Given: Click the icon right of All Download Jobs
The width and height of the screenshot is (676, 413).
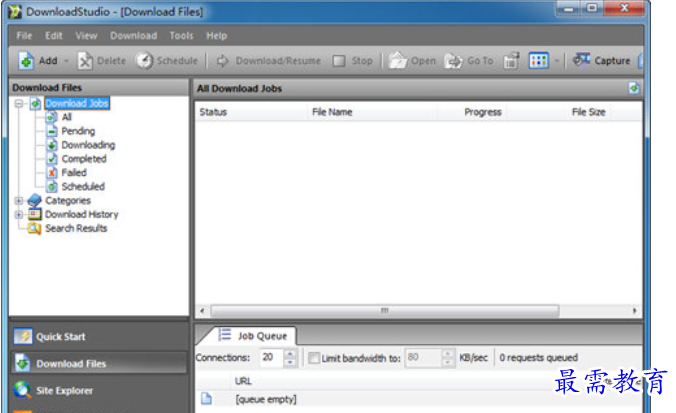Looking at the screenshot, I should click(633, 88).
